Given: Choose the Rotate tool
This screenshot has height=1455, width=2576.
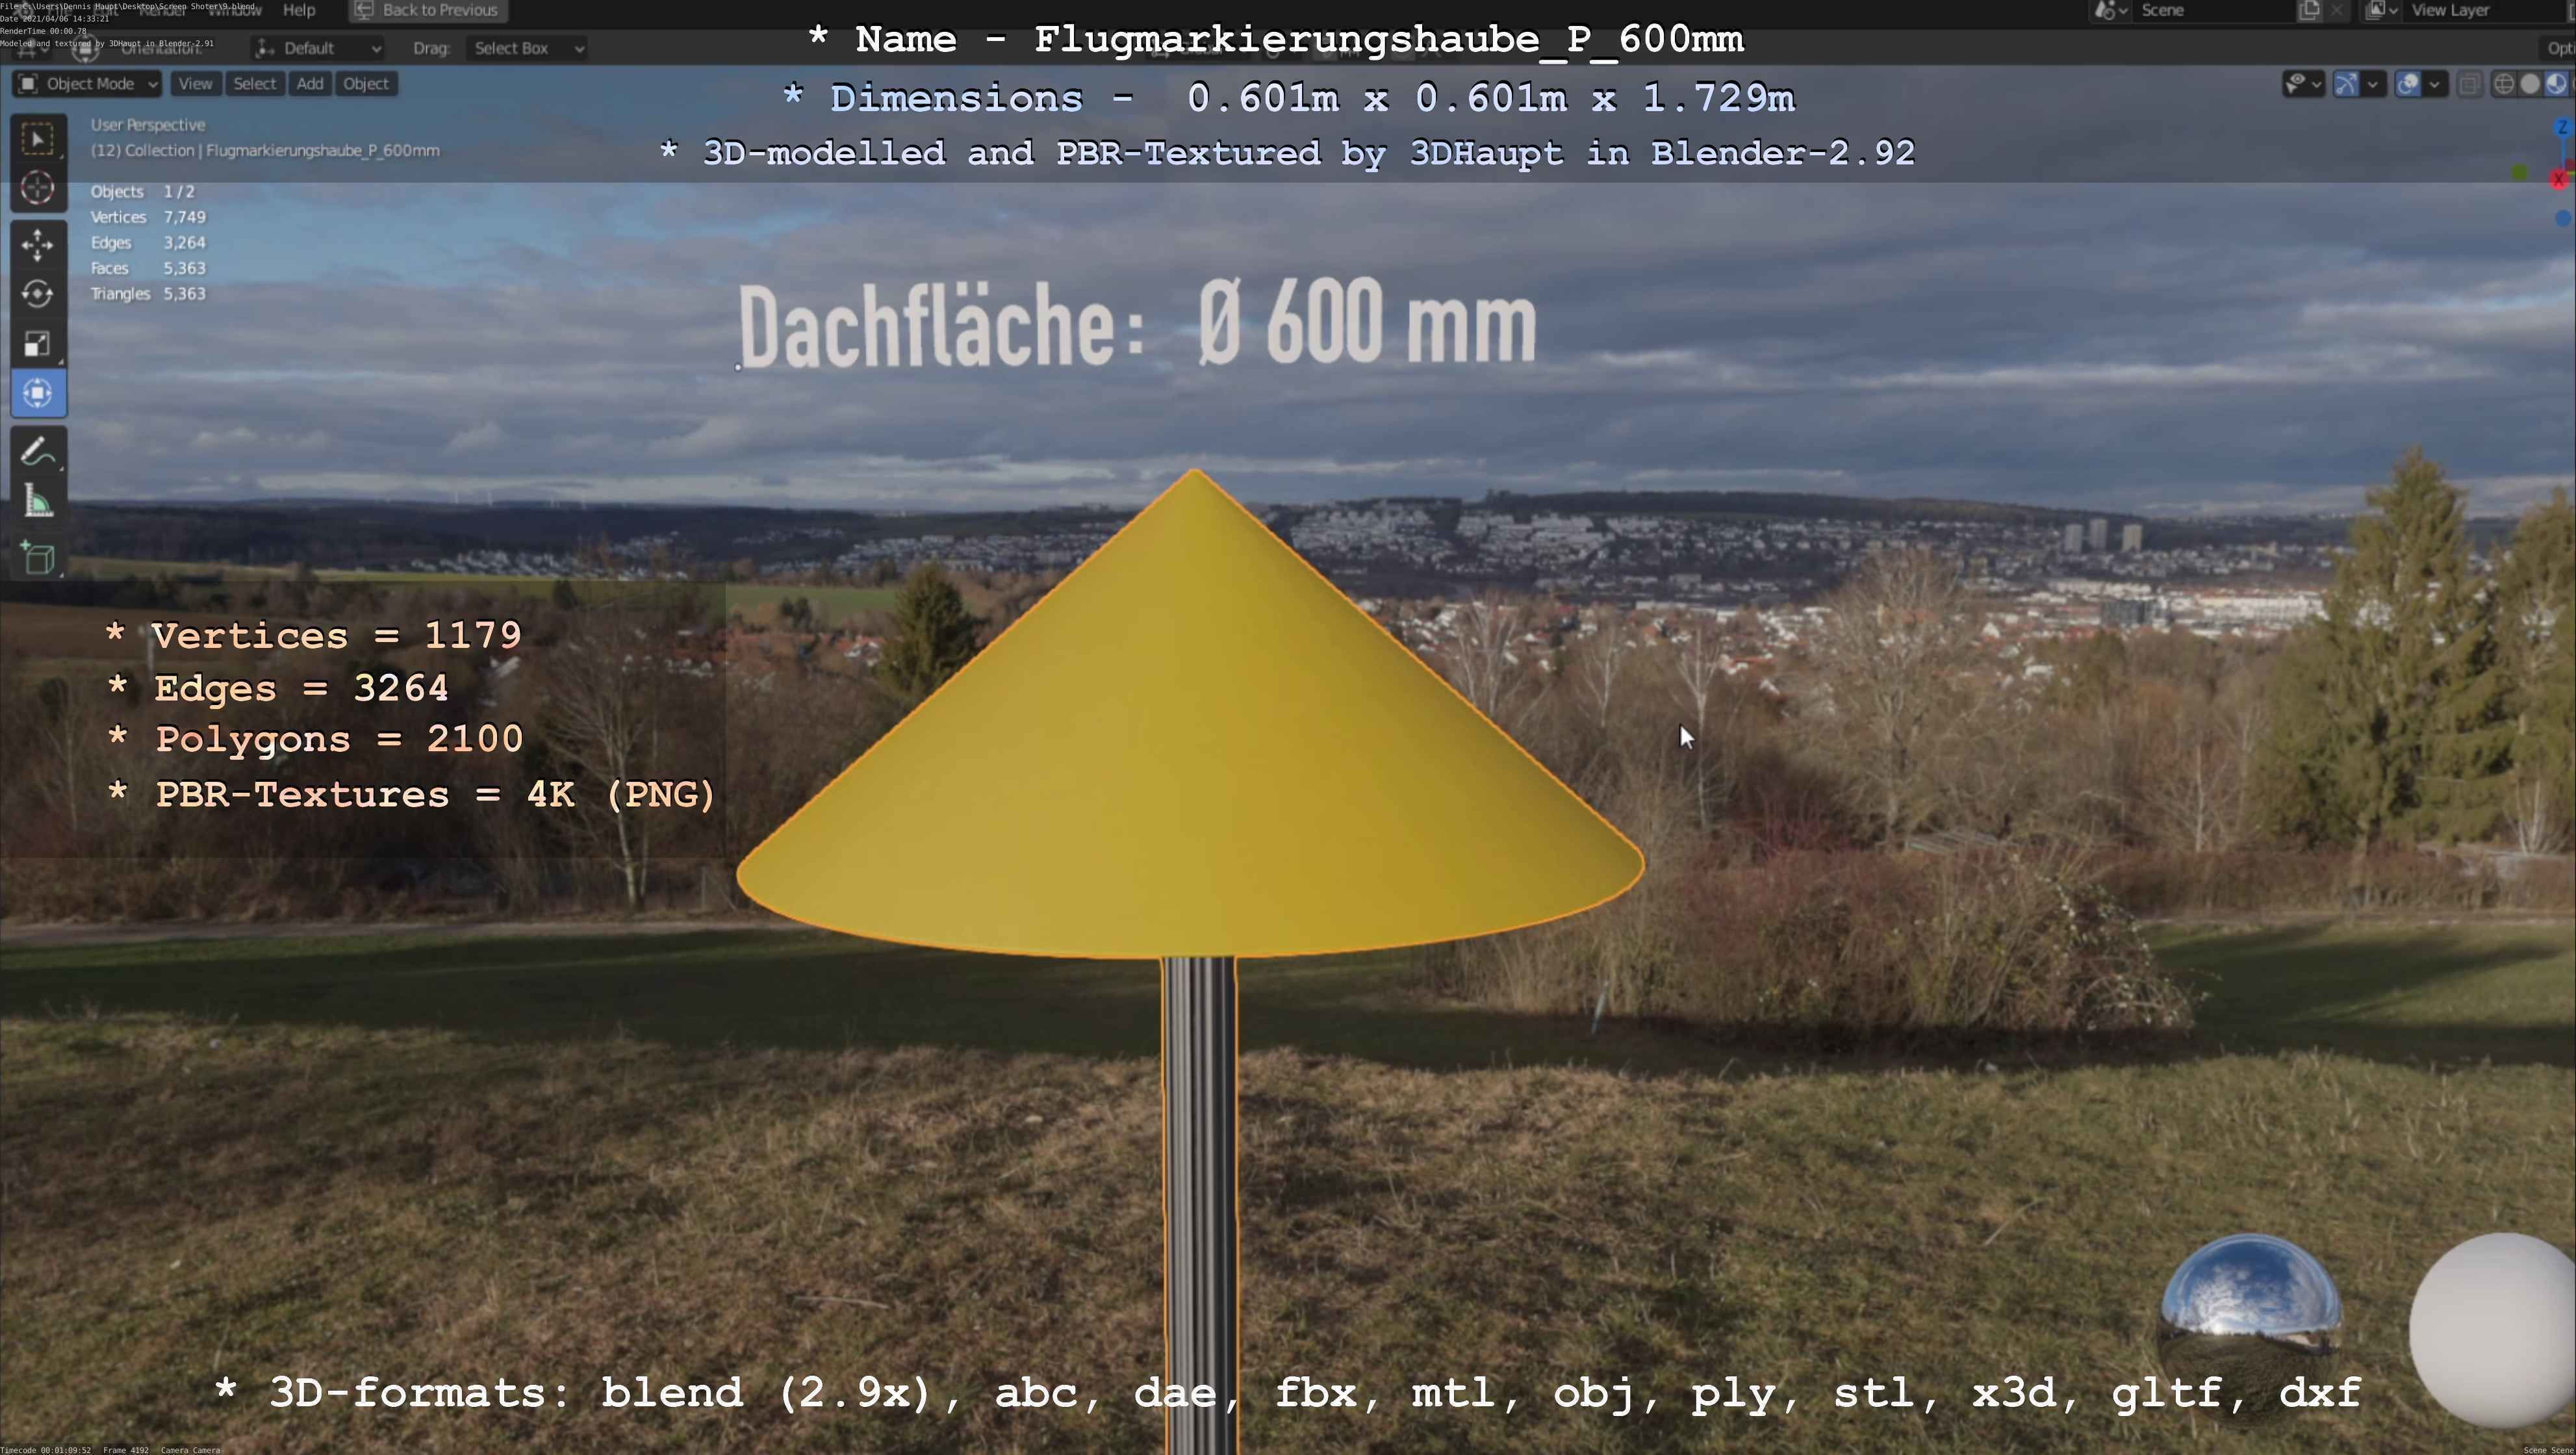Looking at the screenshot, I should [x=38, y=294].
